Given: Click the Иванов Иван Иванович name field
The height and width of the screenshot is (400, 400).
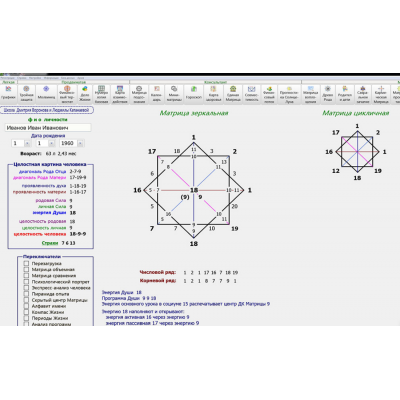Looking at the screenshot, I should pyautogui.click(x=48, y=128).
